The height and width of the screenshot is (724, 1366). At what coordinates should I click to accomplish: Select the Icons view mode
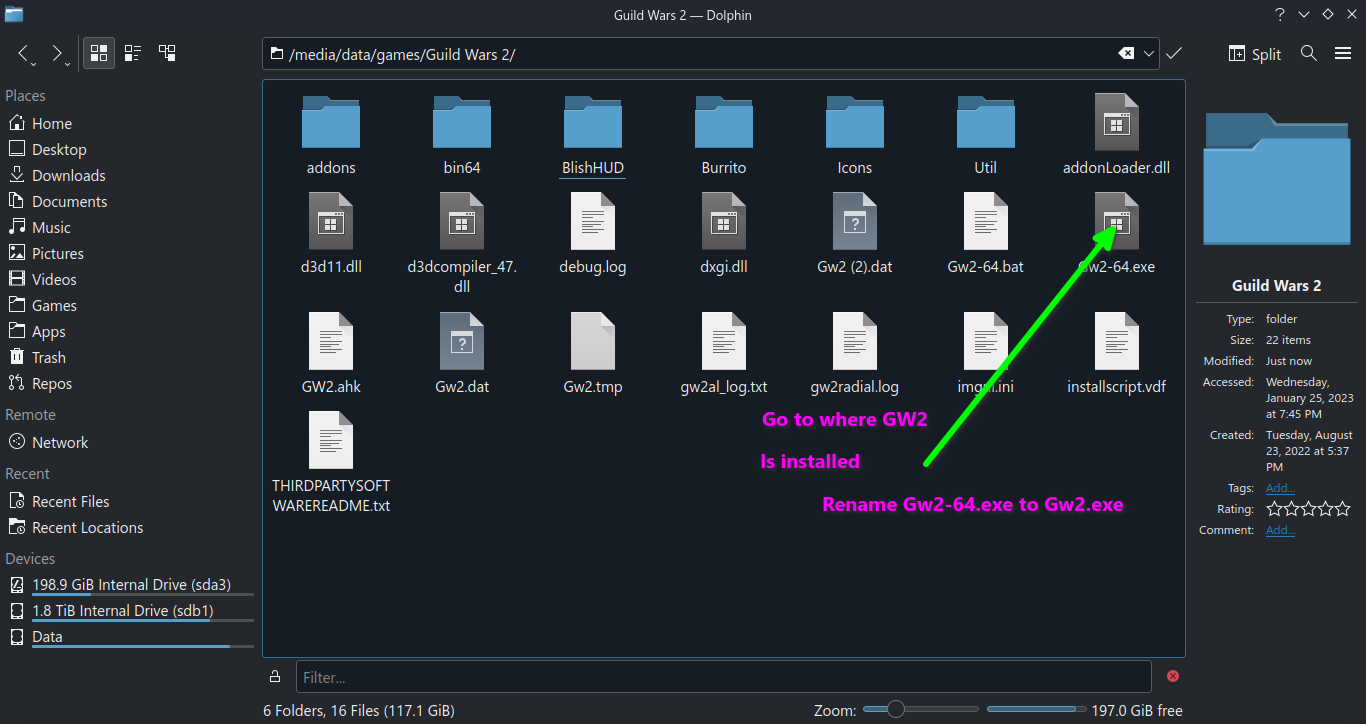click(98, 53)
